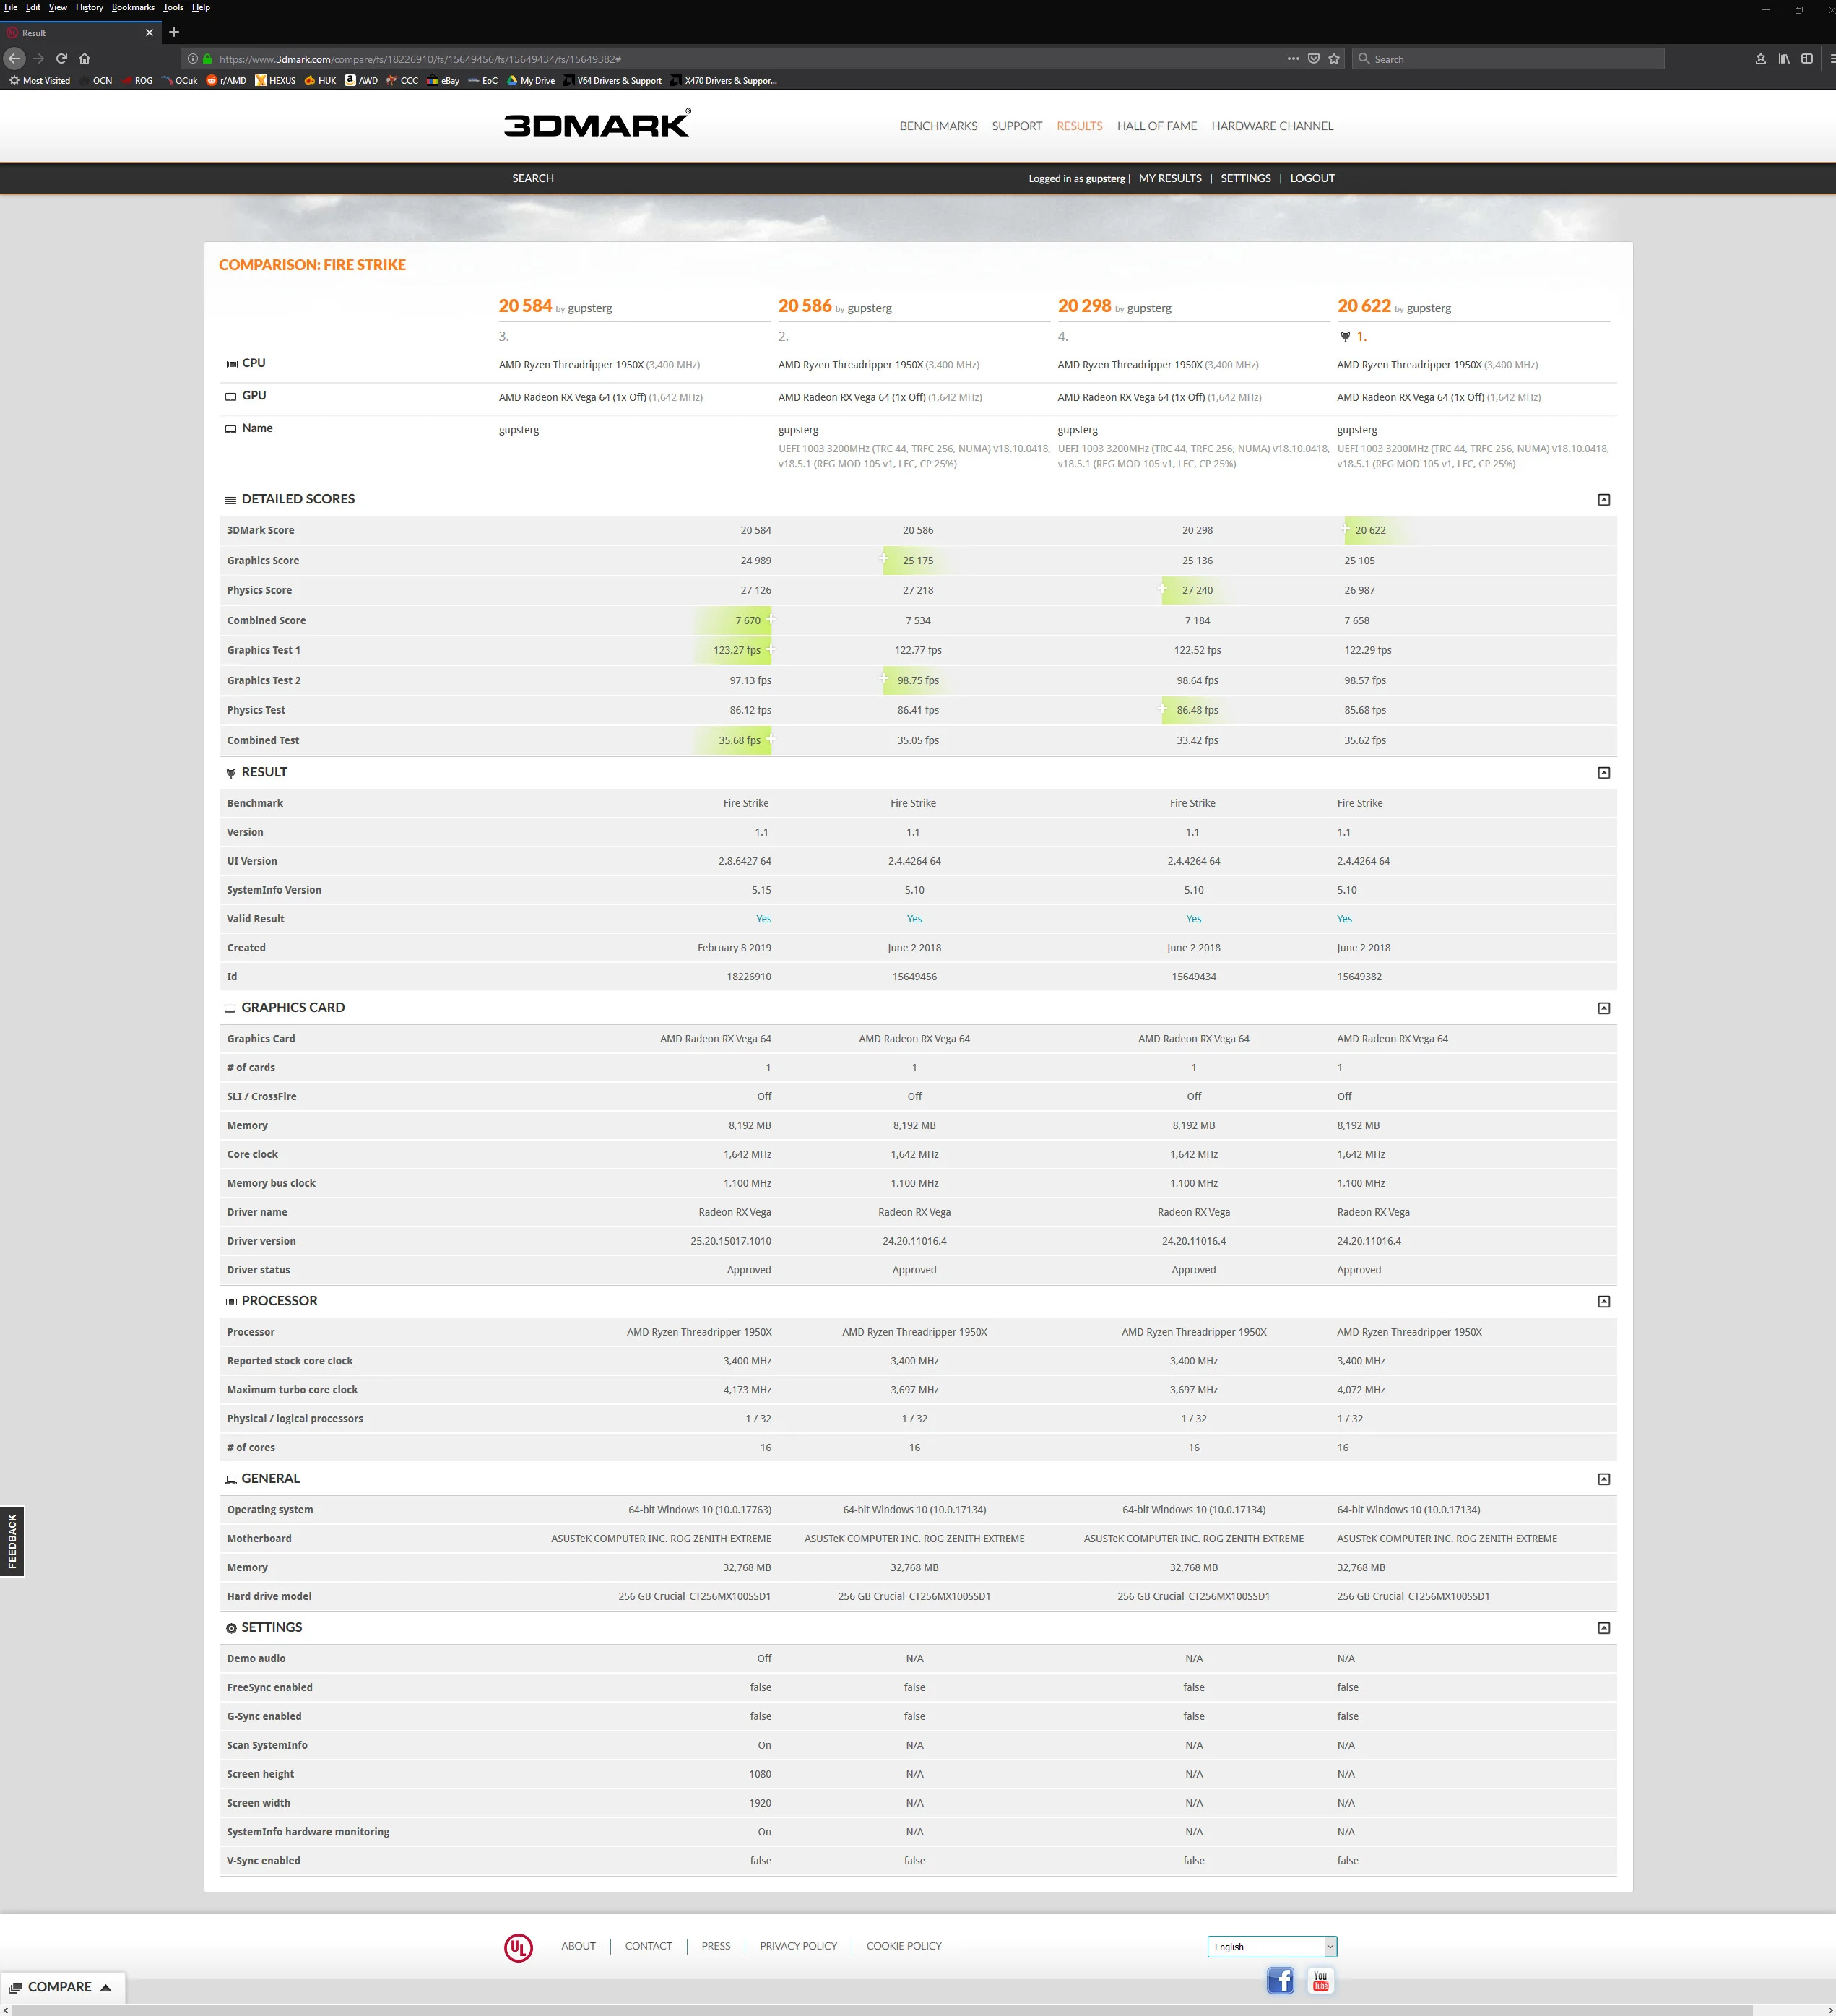Click the site info icon in address bar
This screenshot has height=2016, width=1836.
(x=193, y=59)
